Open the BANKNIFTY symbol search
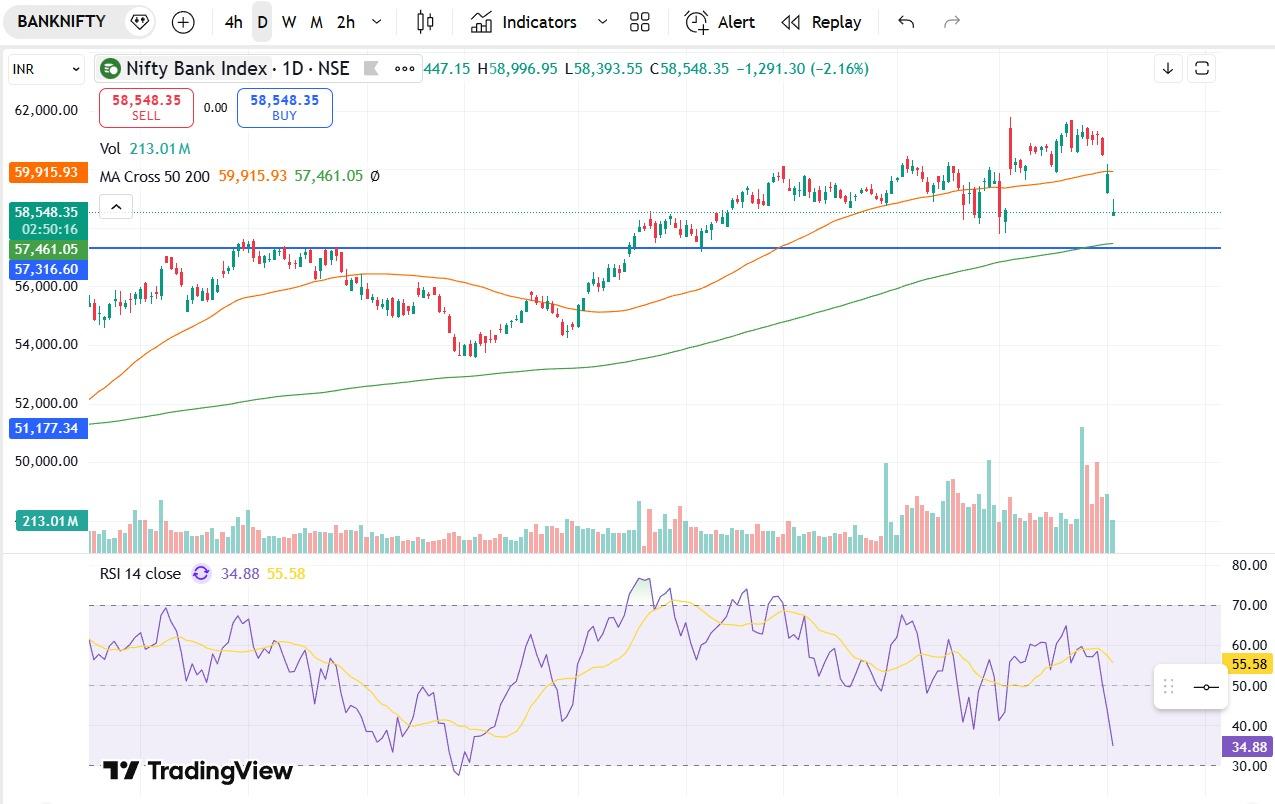Image resolution: width=1275 pixels, height=804 pixels. 61,21
